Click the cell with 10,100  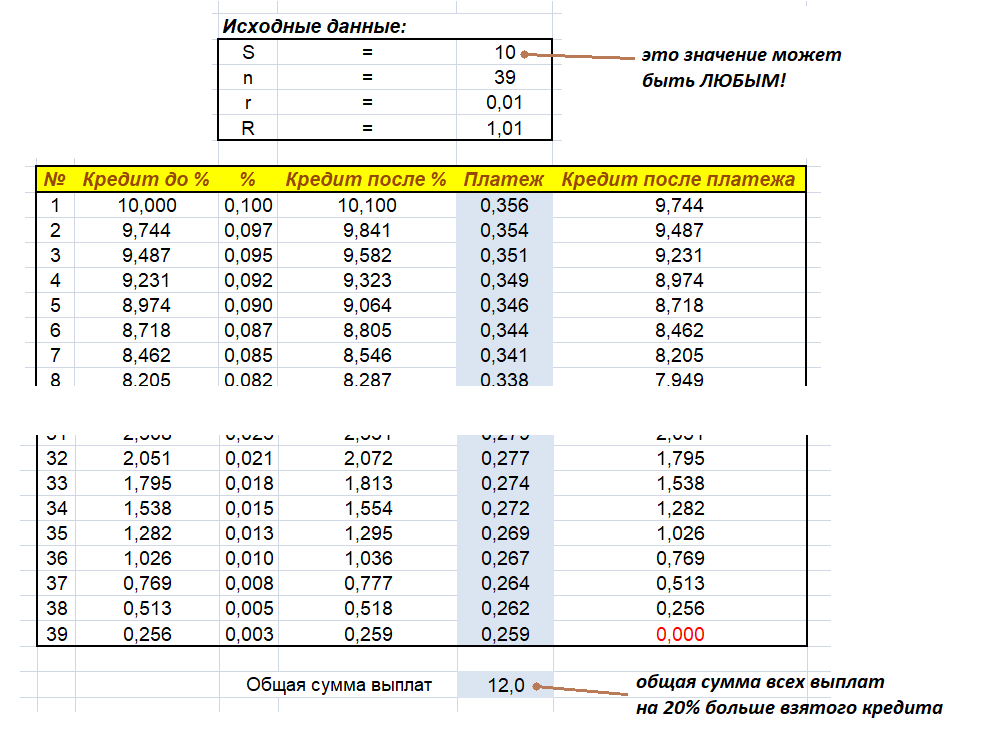coord(367,205)
